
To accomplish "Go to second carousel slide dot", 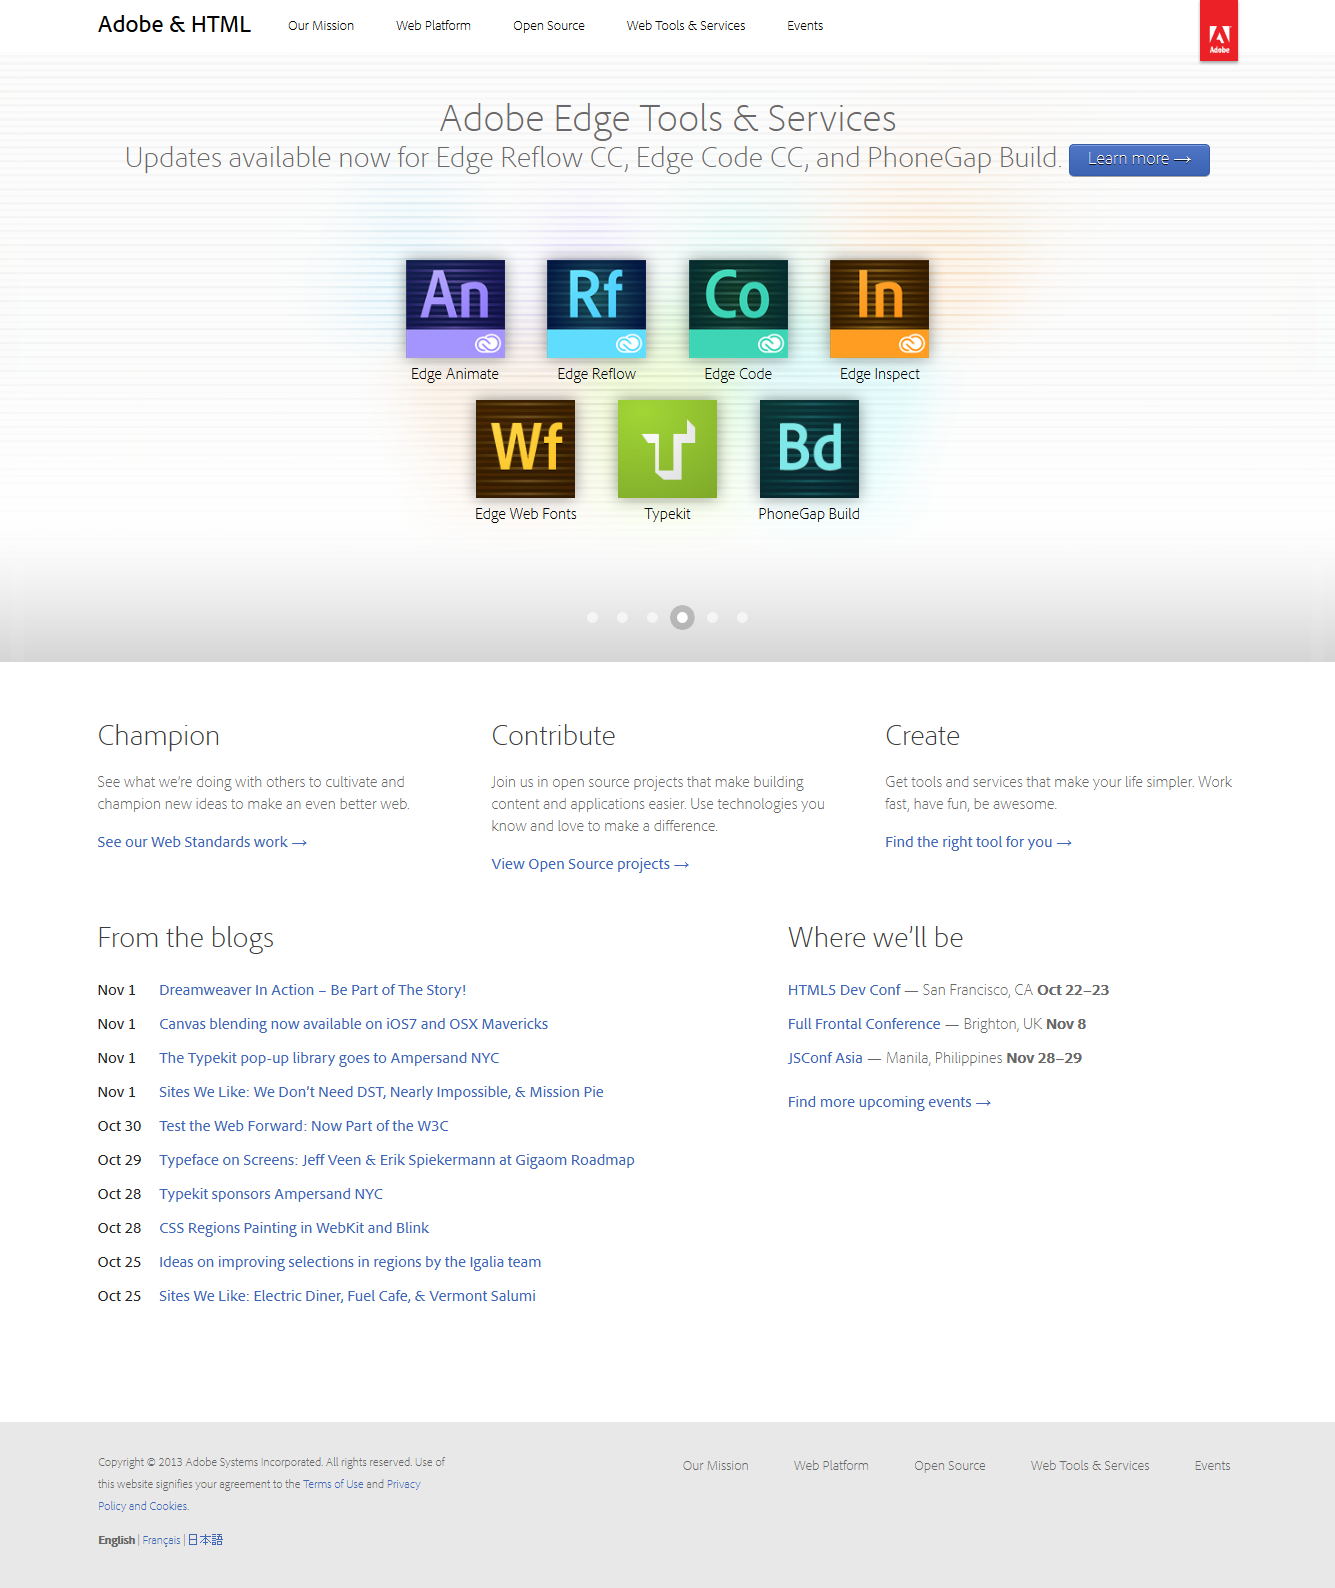I will point(622,617).
